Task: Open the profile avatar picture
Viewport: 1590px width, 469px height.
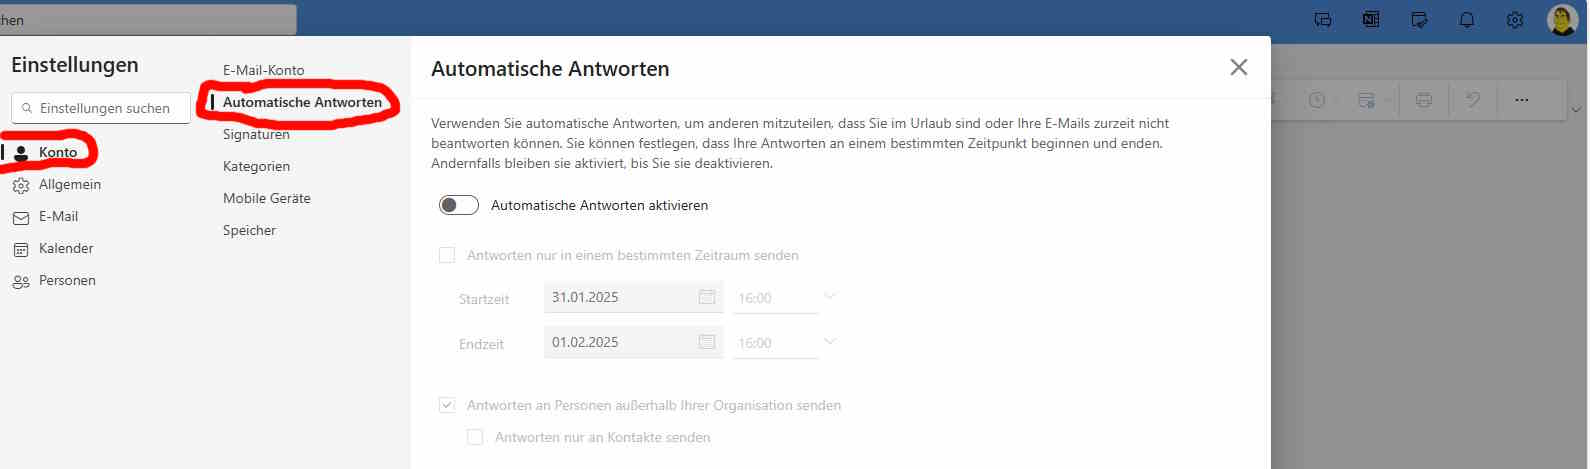Action: coord(1561,20)
